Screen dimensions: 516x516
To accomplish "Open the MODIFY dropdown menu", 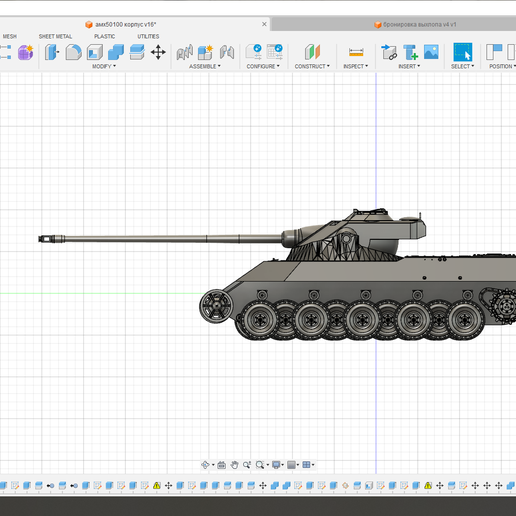I will pyautogui.click(x=104, y=66).
